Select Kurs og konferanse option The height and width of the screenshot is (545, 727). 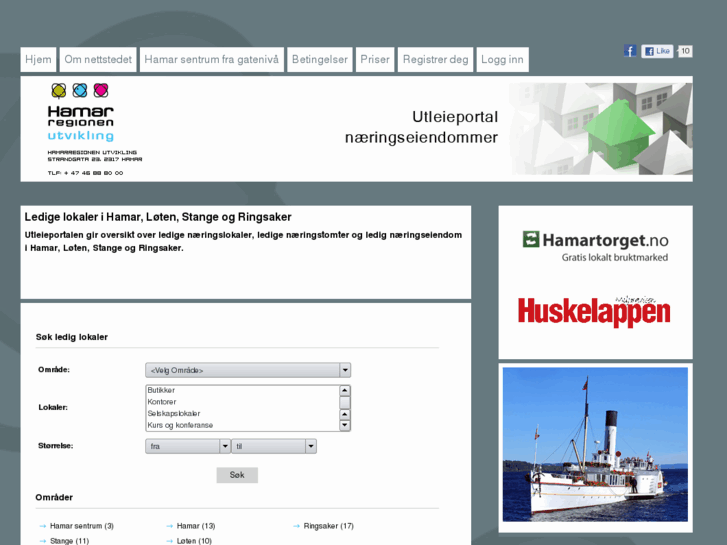[242, 425]
